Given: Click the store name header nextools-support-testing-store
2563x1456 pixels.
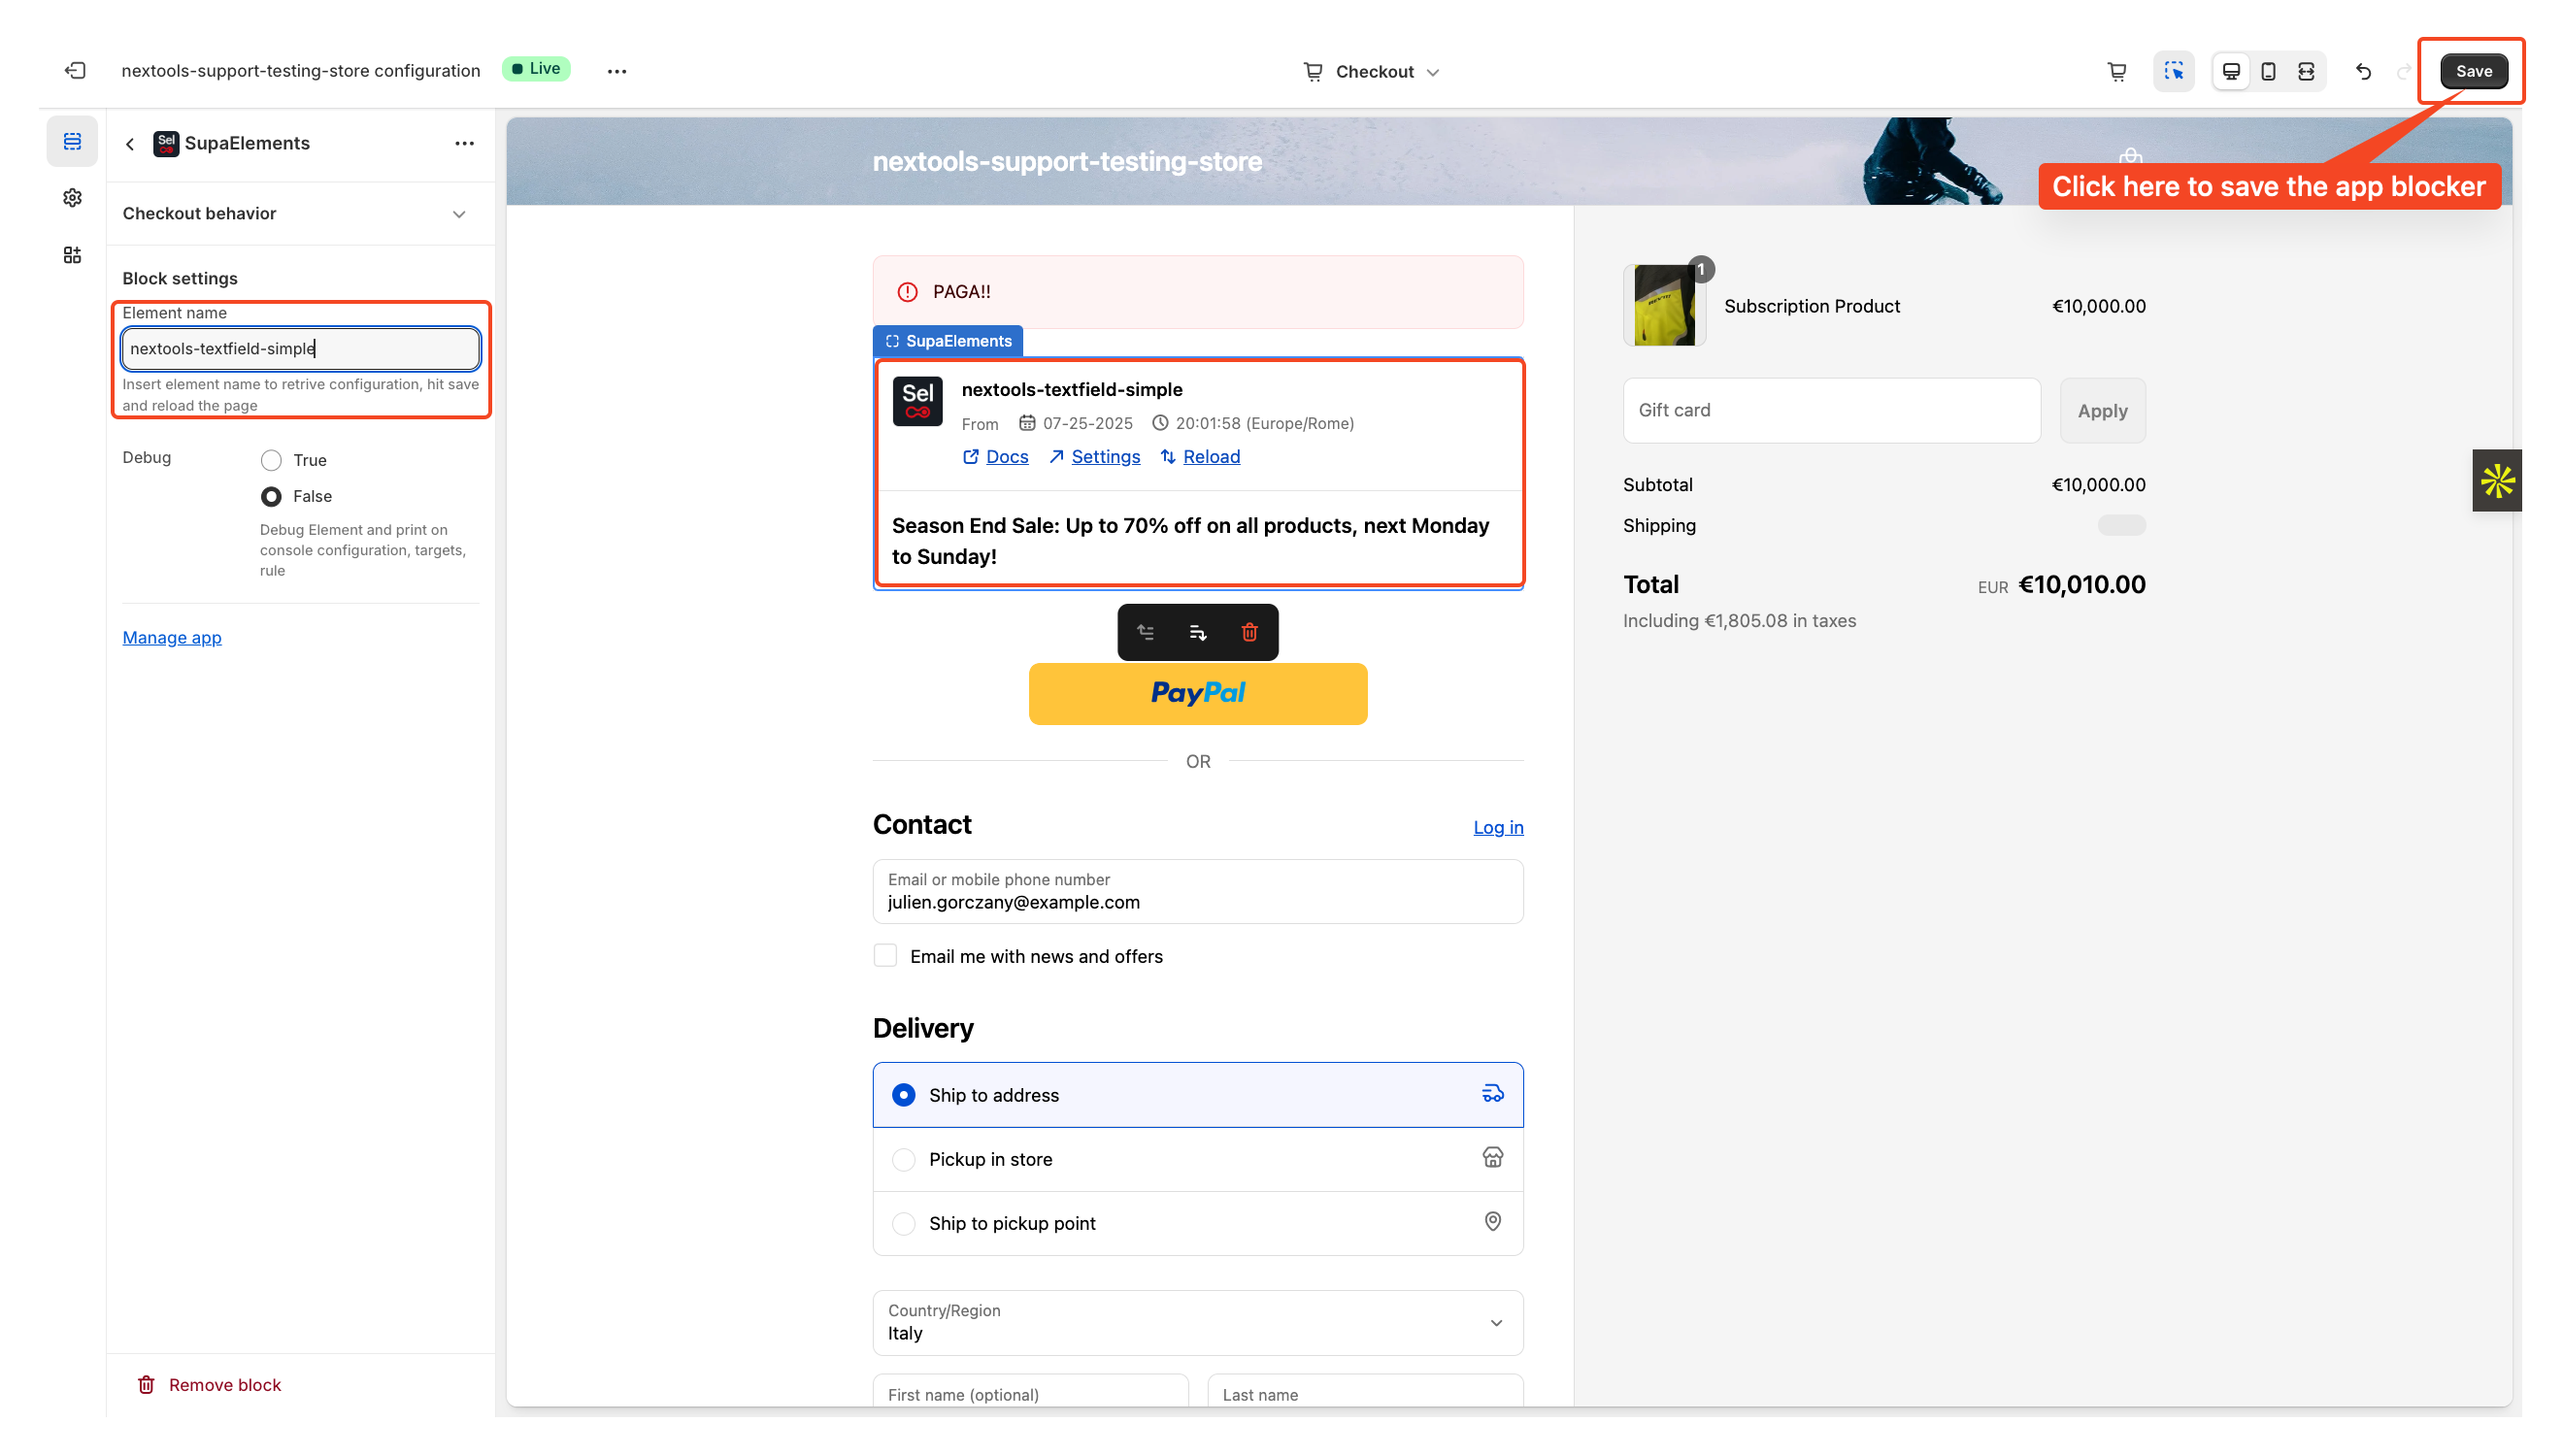Looking at the screenshot, I should pos(1067,161).
